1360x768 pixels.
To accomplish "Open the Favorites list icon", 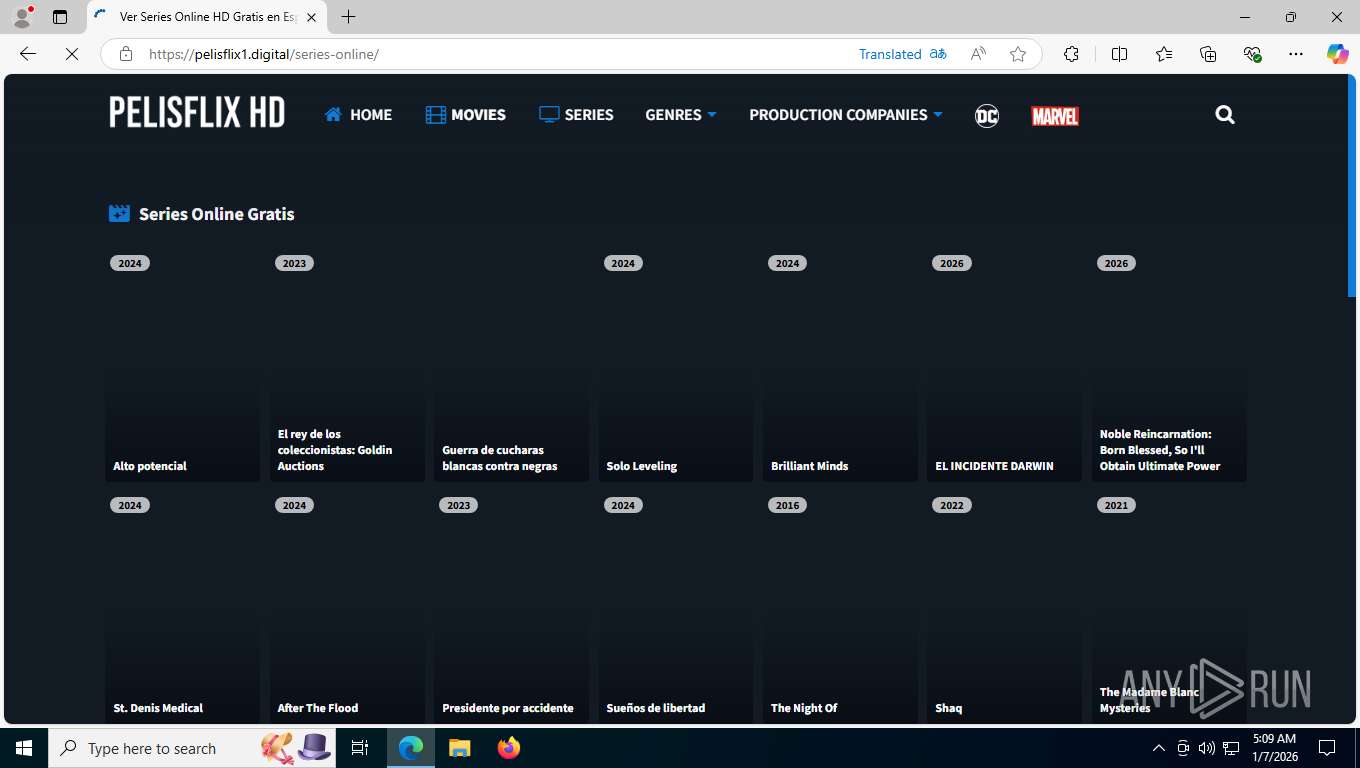I will pyautogui.click(x=1164, y=54).
